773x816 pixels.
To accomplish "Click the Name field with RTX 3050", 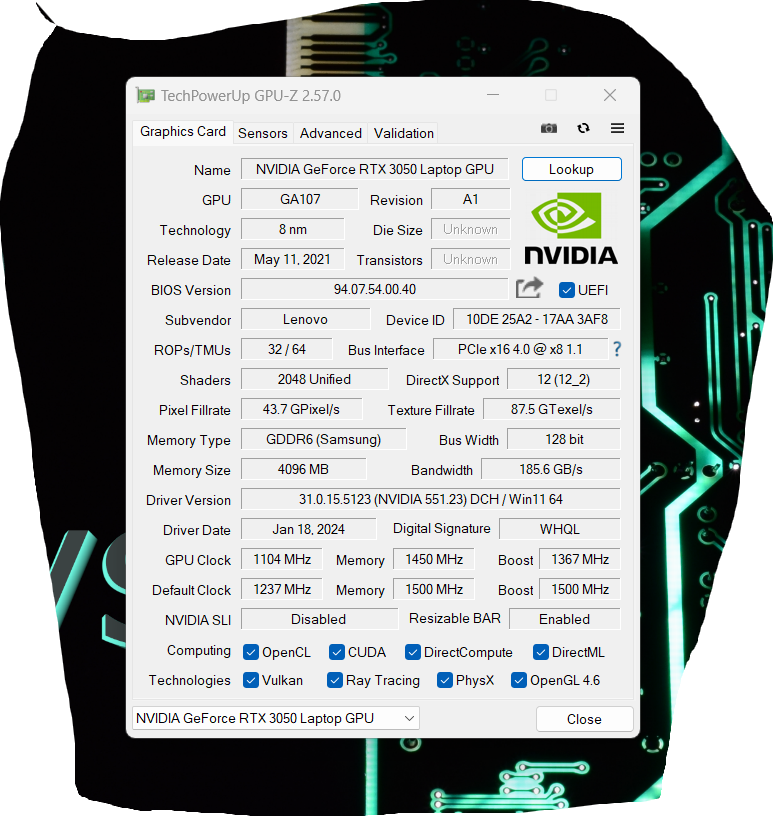I will (374, 169).
